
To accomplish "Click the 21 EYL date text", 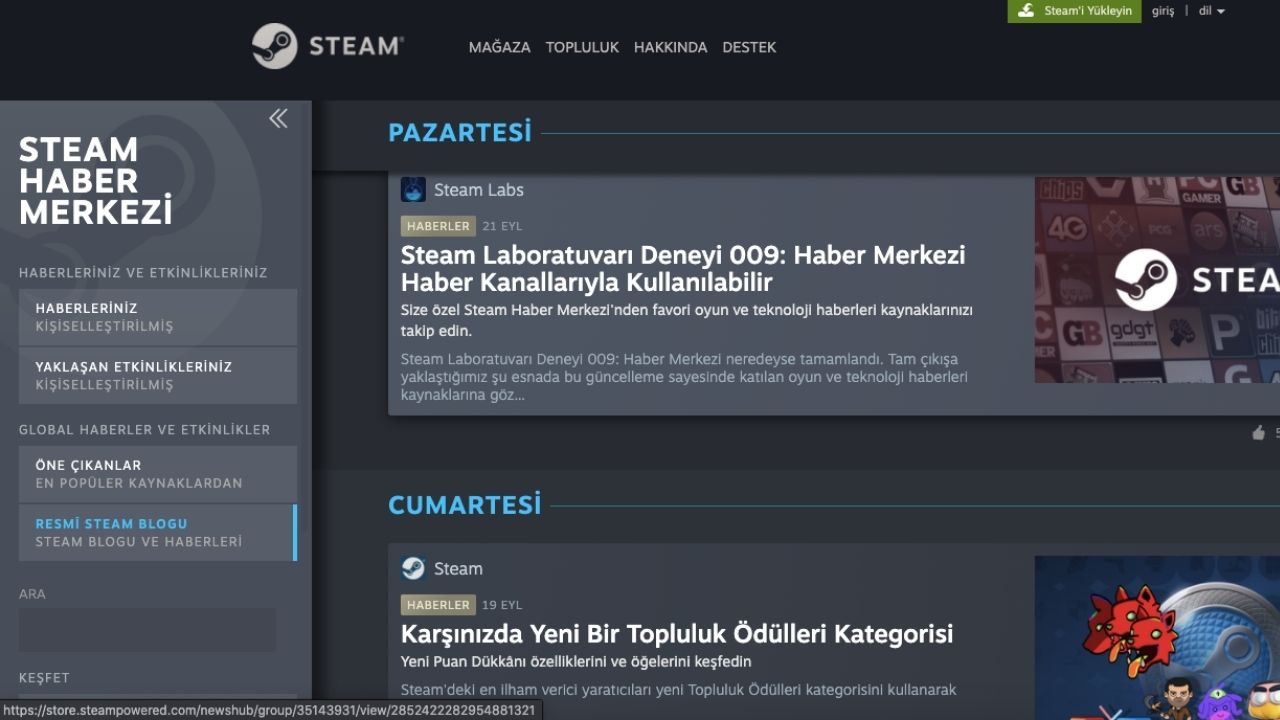I will [502, 226].
